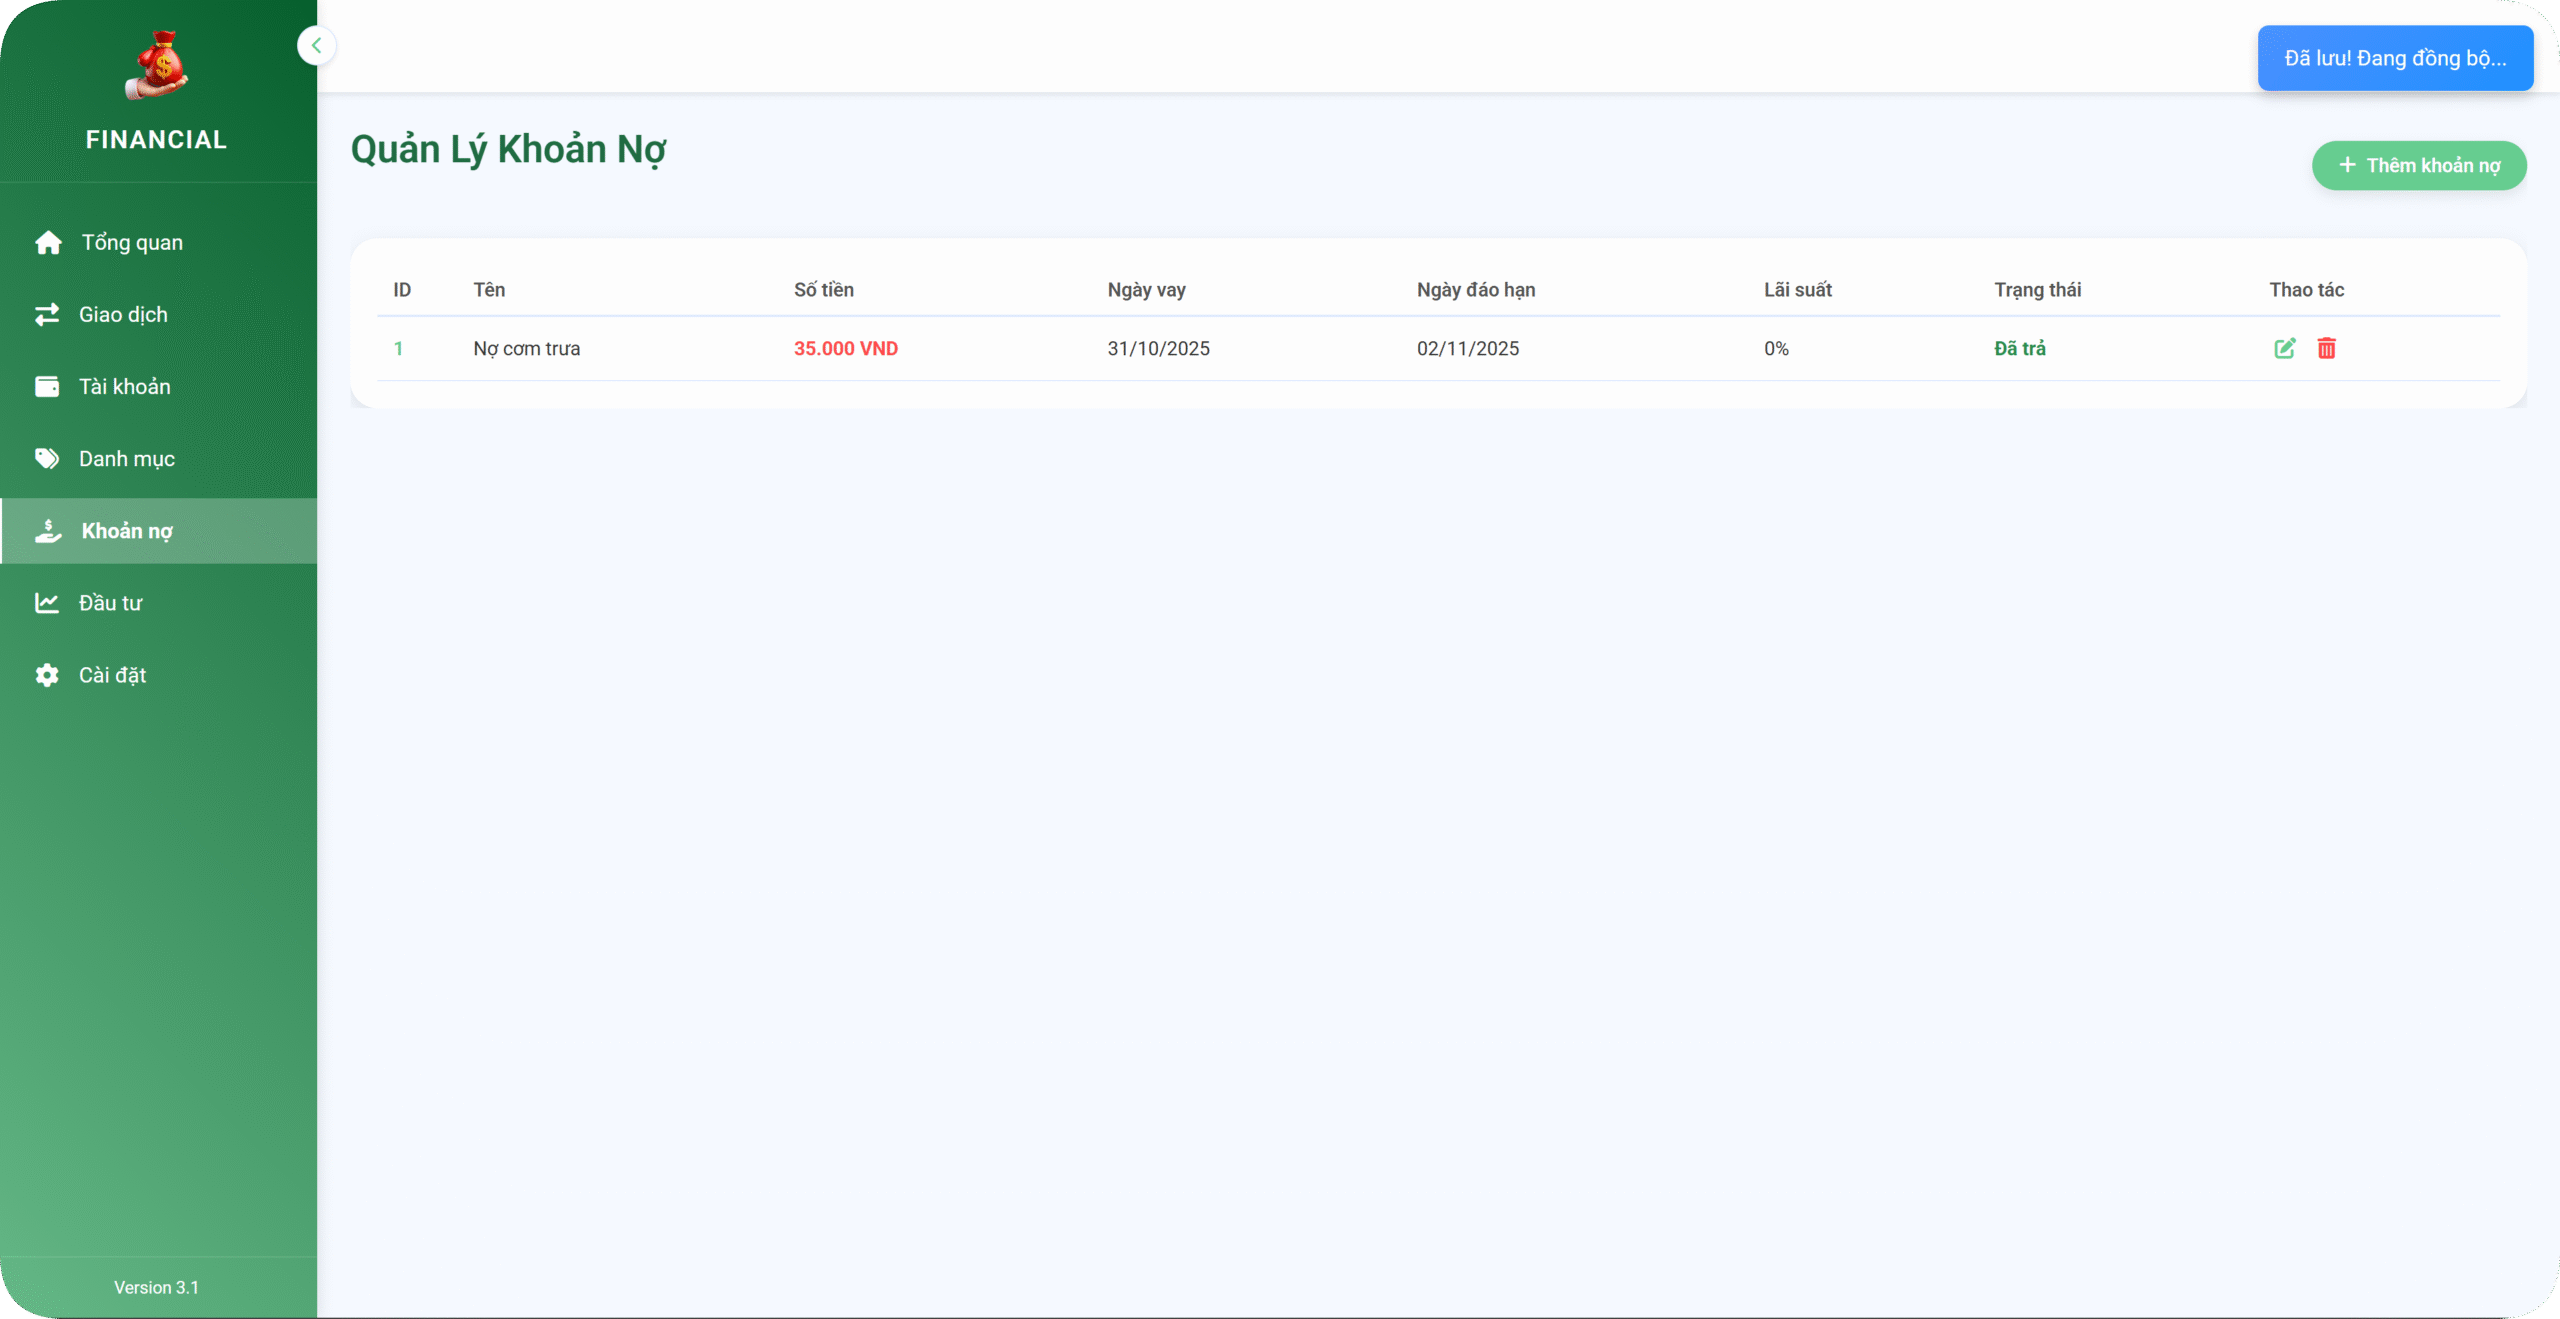Collapse the sidebar with the chevron button
2560x1319 pixels.
pyautogui.click(x=316, y=45)
